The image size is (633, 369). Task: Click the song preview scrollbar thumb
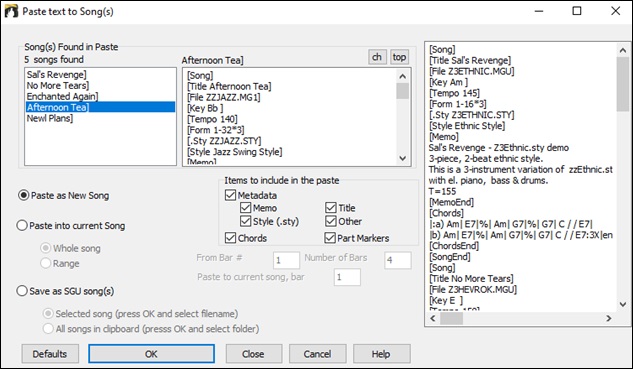402,91
